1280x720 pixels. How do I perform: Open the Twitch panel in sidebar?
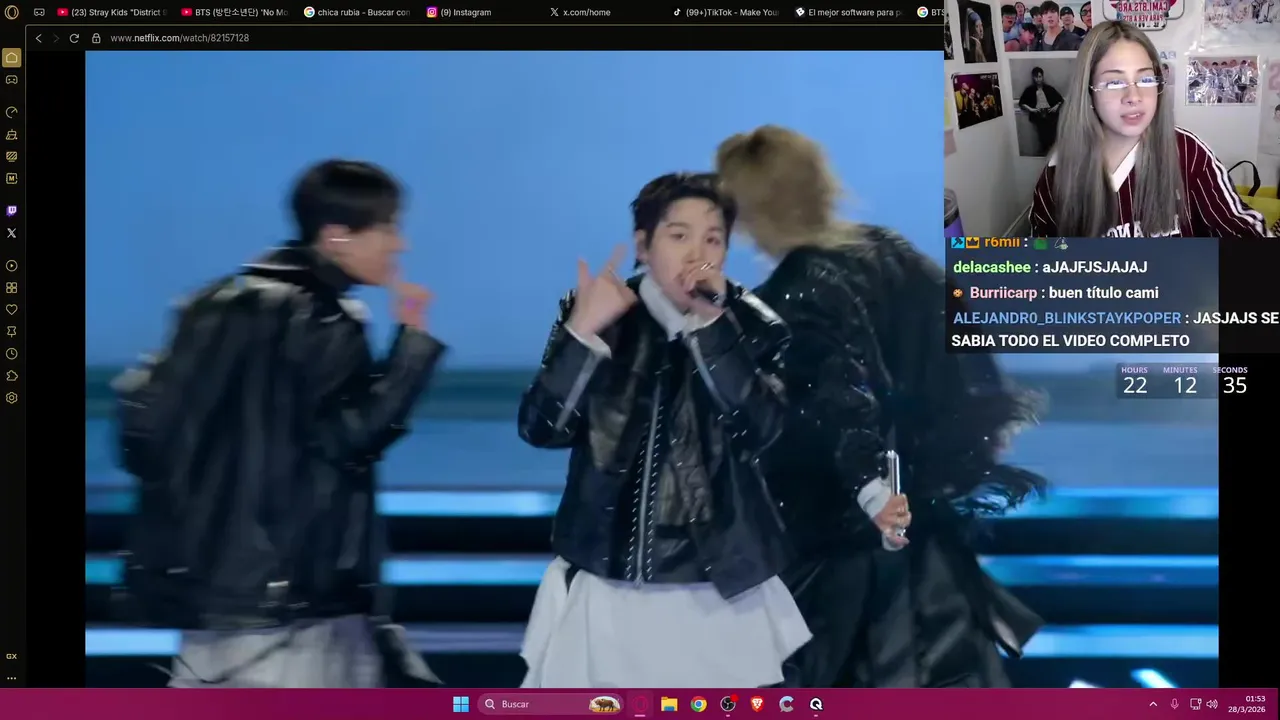(x=12, y=210)
